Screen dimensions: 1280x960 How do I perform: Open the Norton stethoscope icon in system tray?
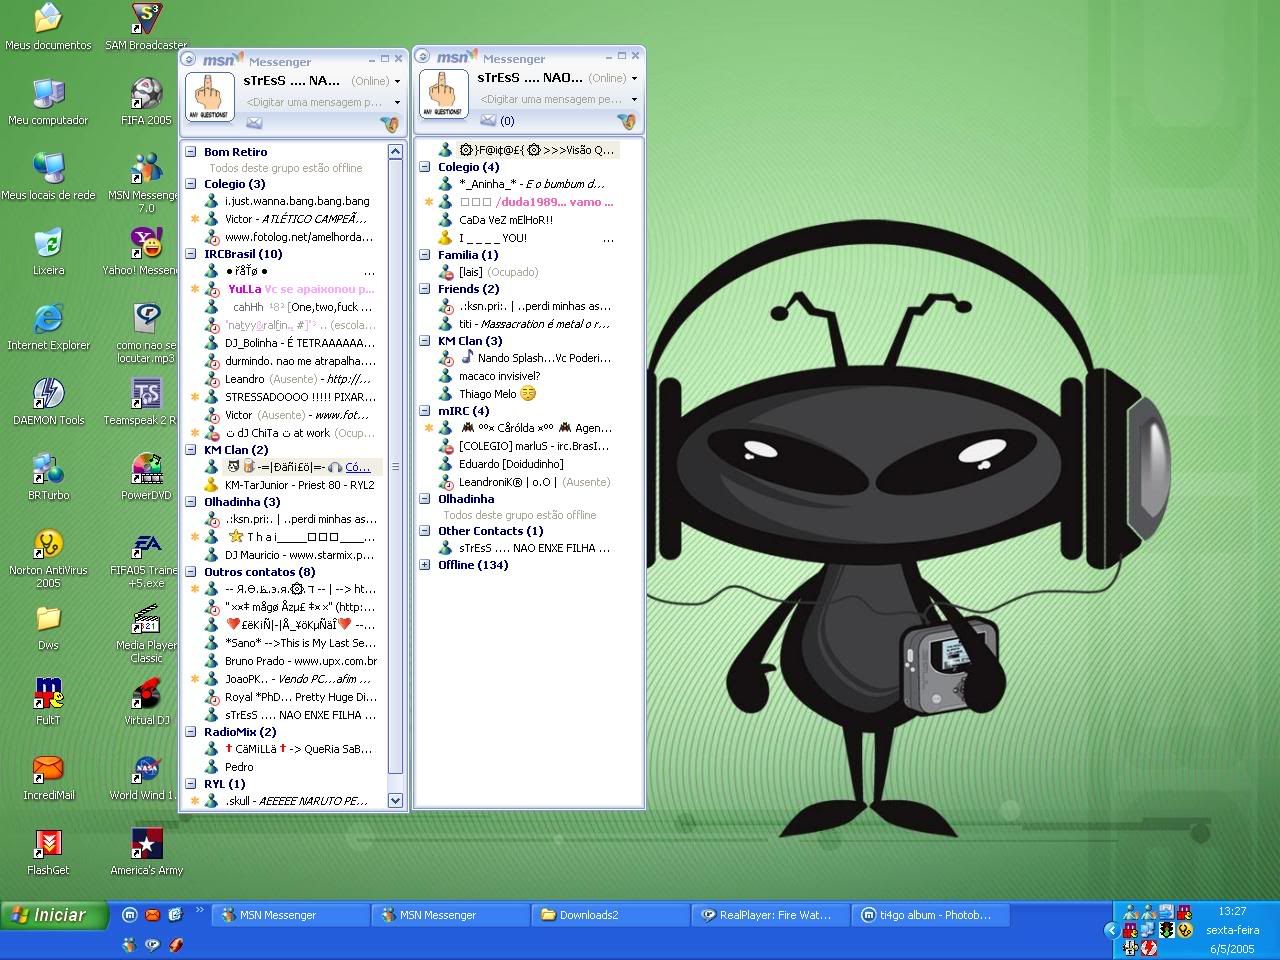(1185, 930)
